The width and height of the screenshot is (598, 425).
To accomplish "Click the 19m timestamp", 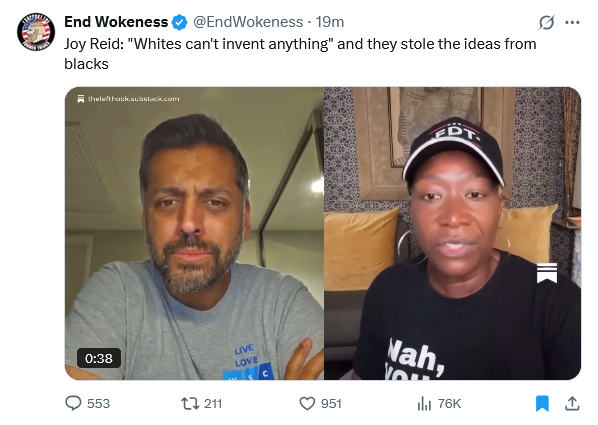I will (330, 22).
